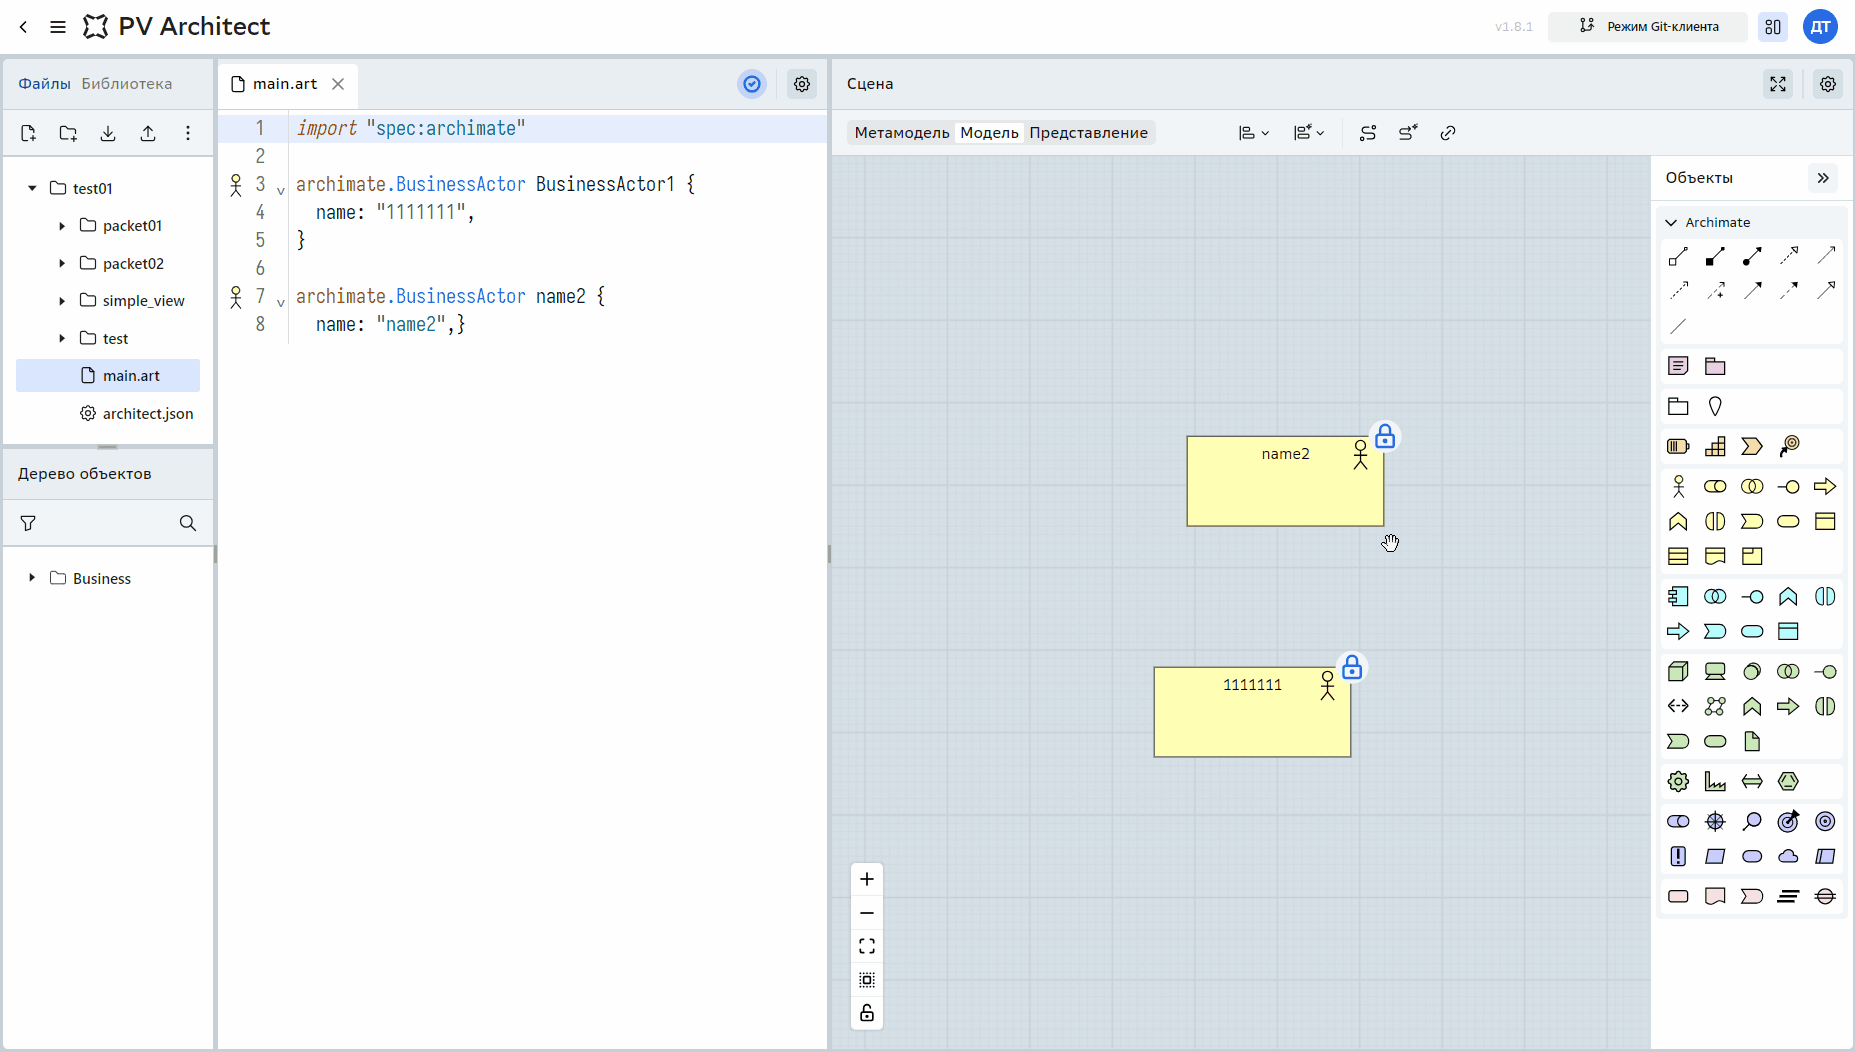
Task: Pick the battery-shaped Resource element
Action: (1678, 446)
